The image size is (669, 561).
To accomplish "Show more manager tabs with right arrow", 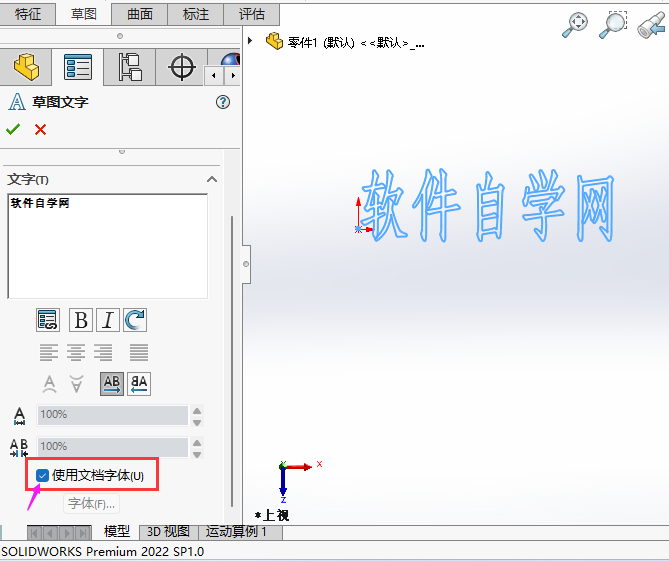I will tap(233, 76).
